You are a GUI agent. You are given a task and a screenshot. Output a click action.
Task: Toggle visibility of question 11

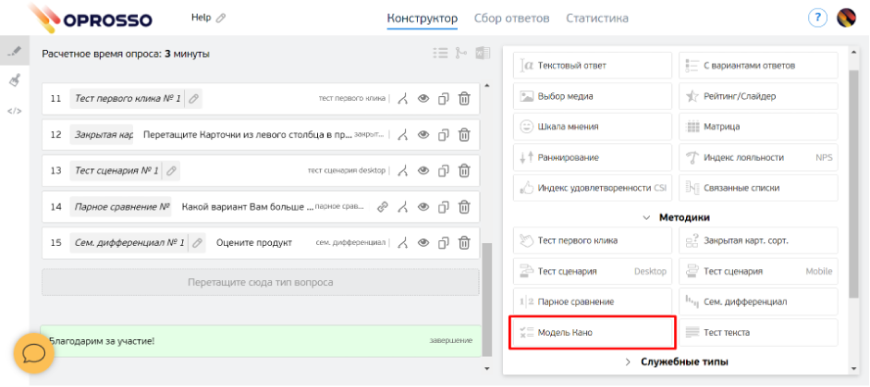coord(424,99)
